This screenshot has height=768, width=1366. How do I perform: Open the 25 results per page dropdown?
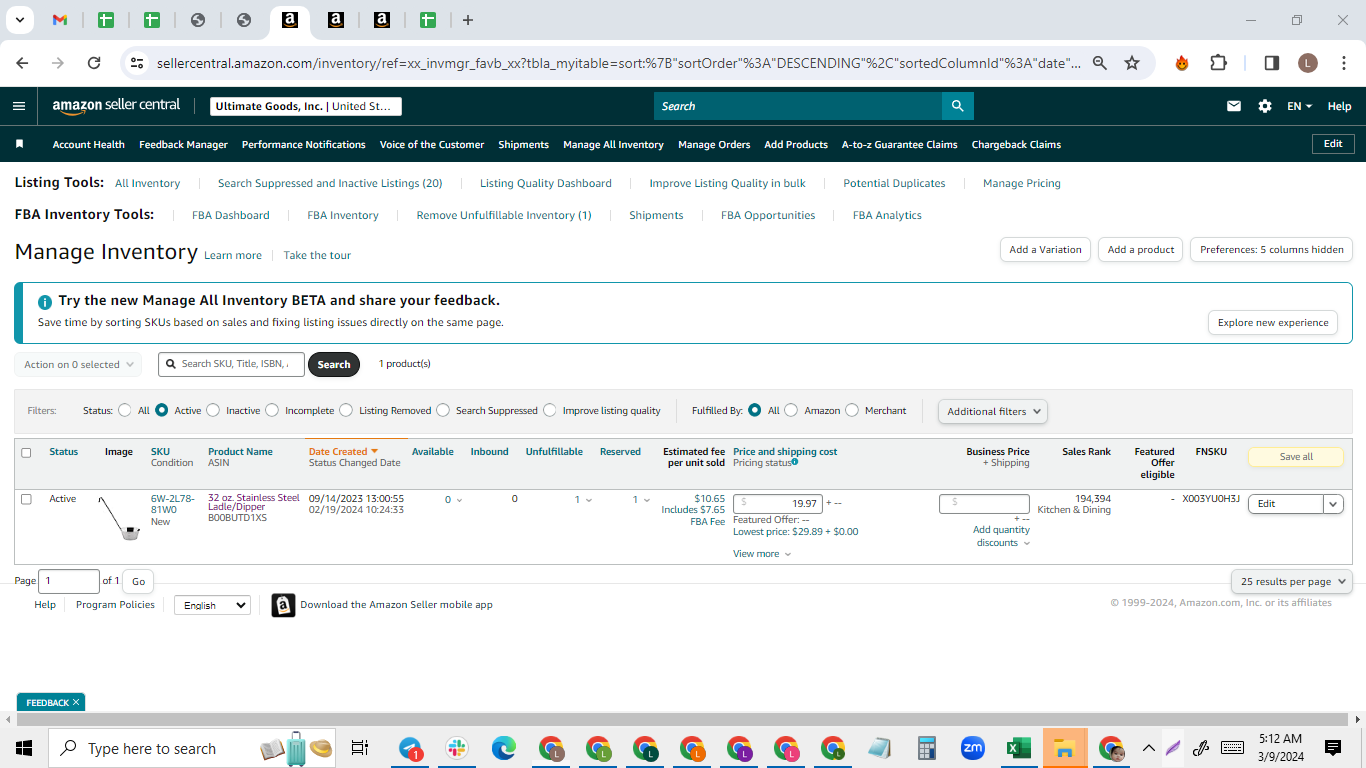pyautogui.click(x=1291, y=581)
